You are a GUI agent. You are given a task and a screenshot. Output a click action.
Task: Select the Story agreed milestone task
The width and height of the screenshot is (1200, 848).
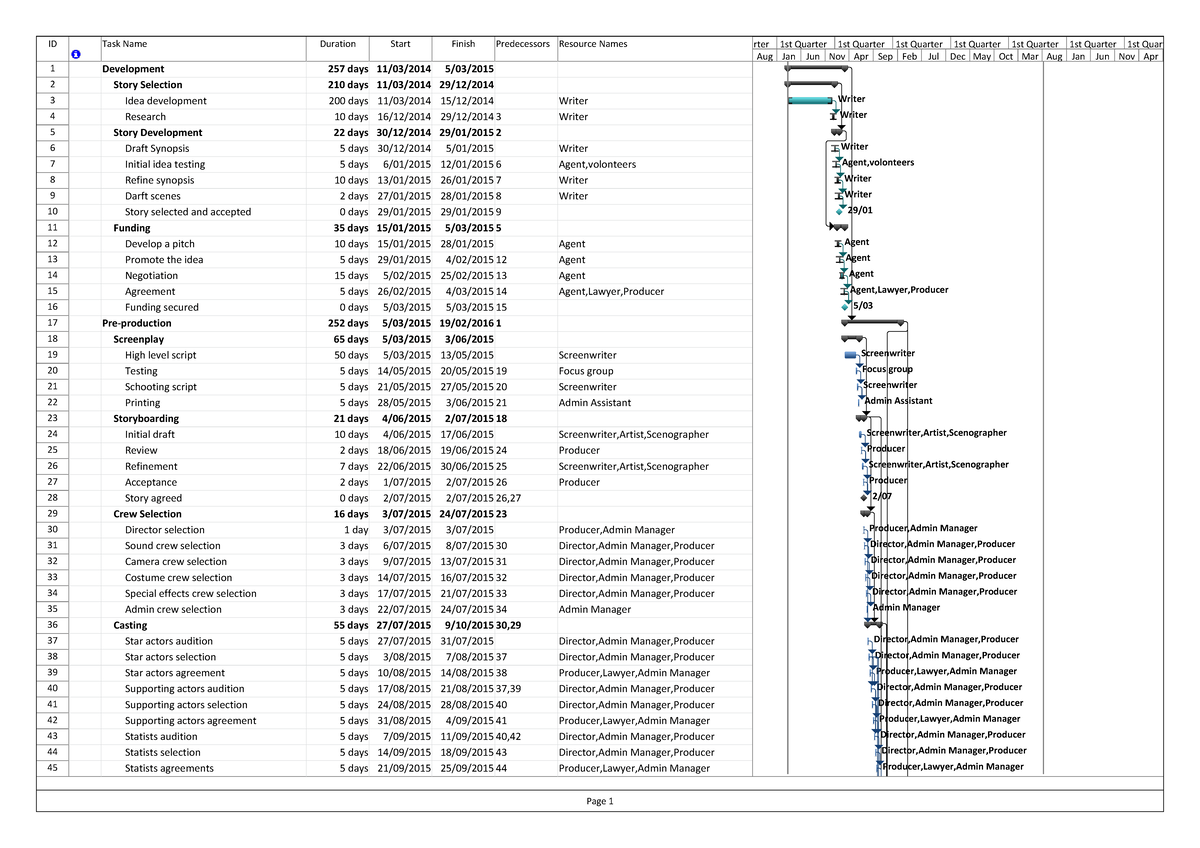pos(154,498)
